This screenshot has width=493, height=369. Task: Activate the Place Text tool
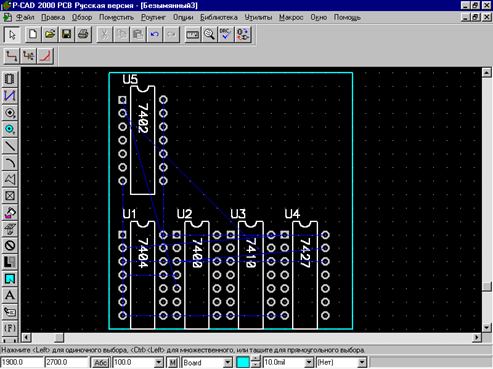[10, 295]
